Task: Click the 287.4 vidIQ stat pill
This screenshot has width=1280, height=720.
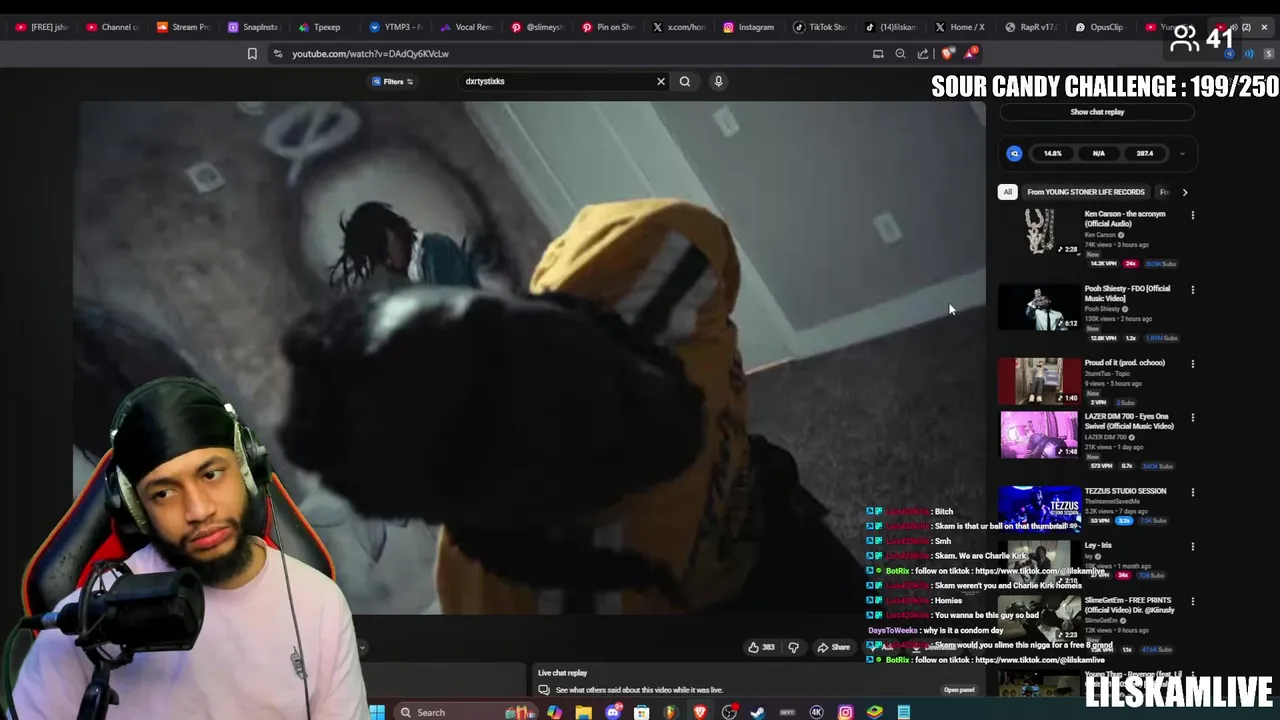Action: tap(1145, 154)
